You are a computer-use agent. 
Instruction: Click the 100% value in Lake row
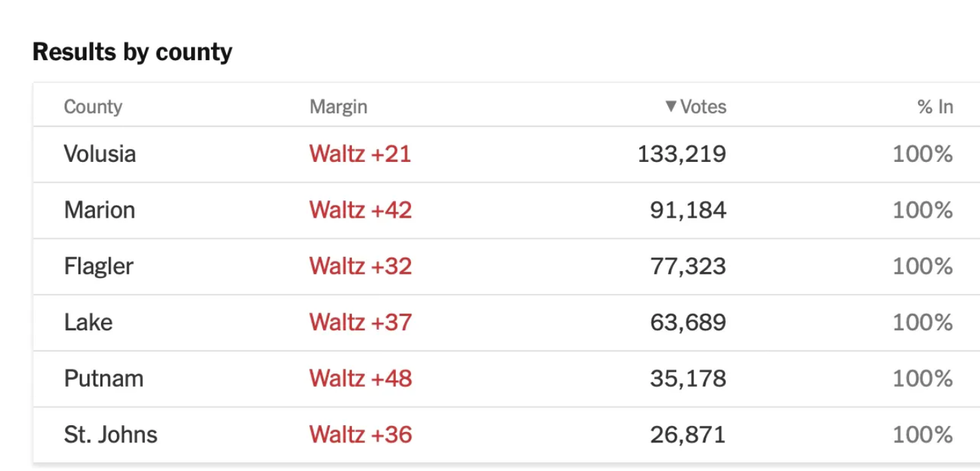[x=922, y=322]
